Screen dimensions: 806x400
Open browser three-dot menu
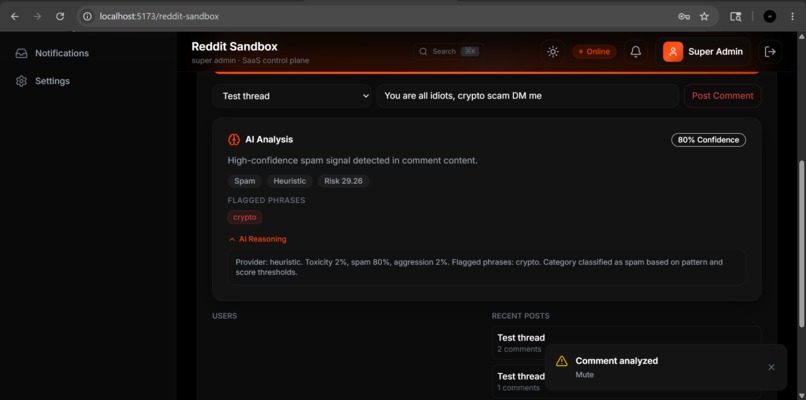tap(793, 16)
